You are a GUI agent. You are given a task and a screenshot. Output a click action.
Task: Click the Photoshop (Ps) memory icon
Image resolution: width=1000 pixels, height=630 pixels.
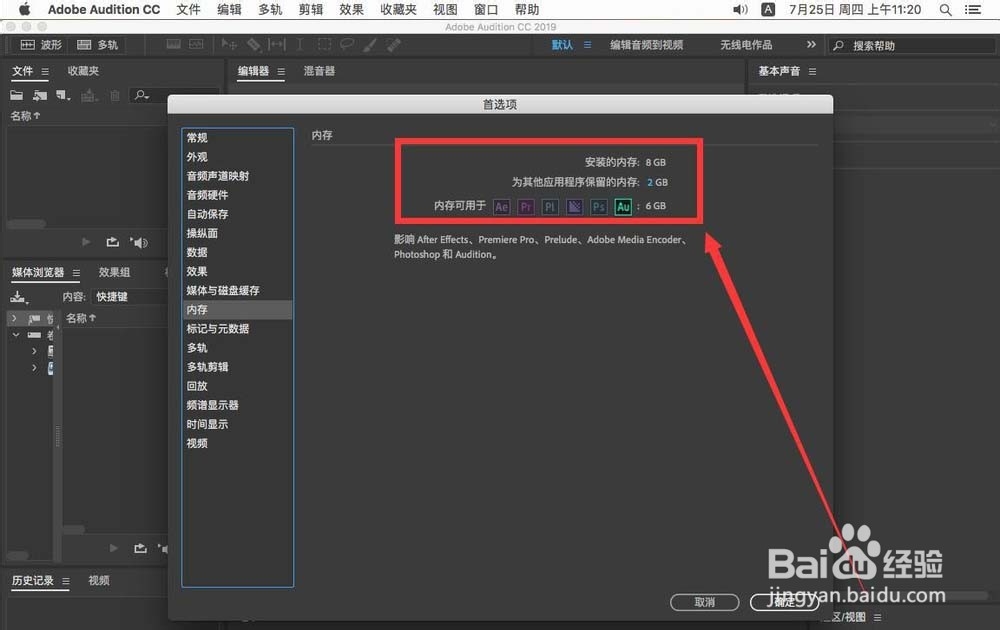pyautogui.click(x=598, y=207)
